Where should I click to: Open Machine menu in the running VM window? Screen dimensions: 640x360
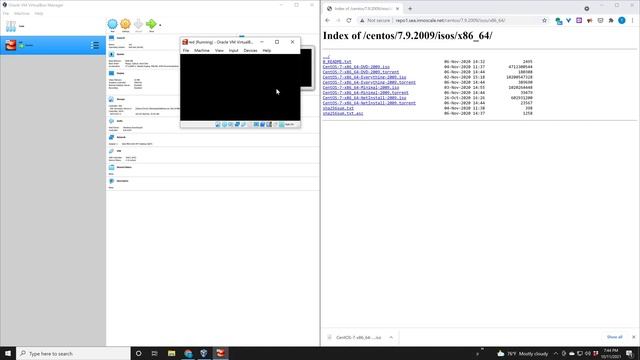202,51
